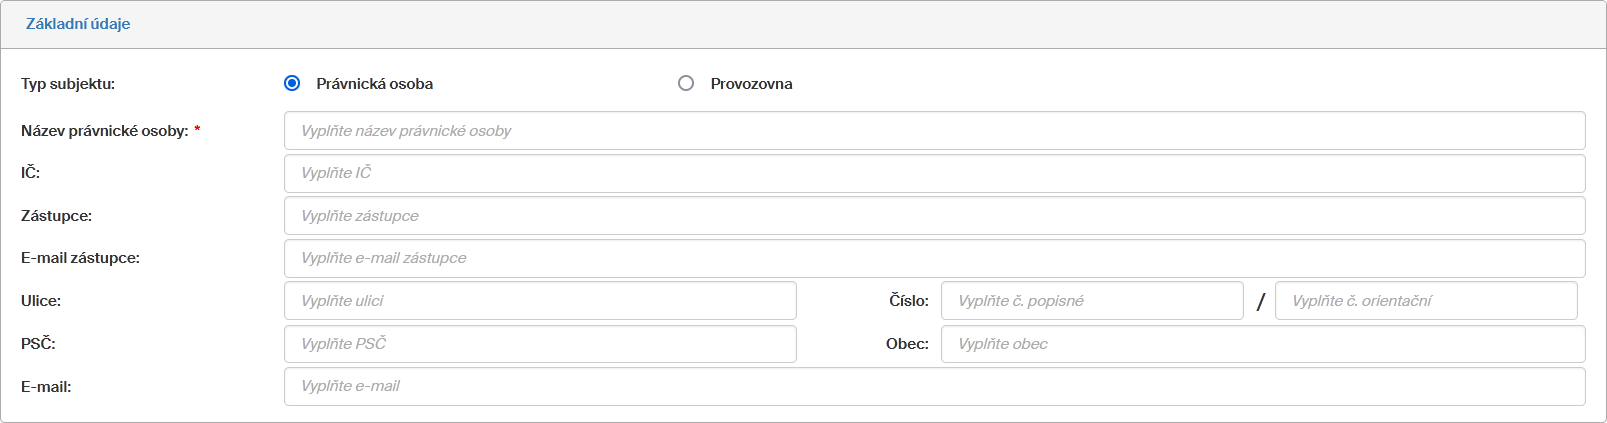Select the Právnická osoba radio button
The image size is (1607, 423).
(292, 83)
